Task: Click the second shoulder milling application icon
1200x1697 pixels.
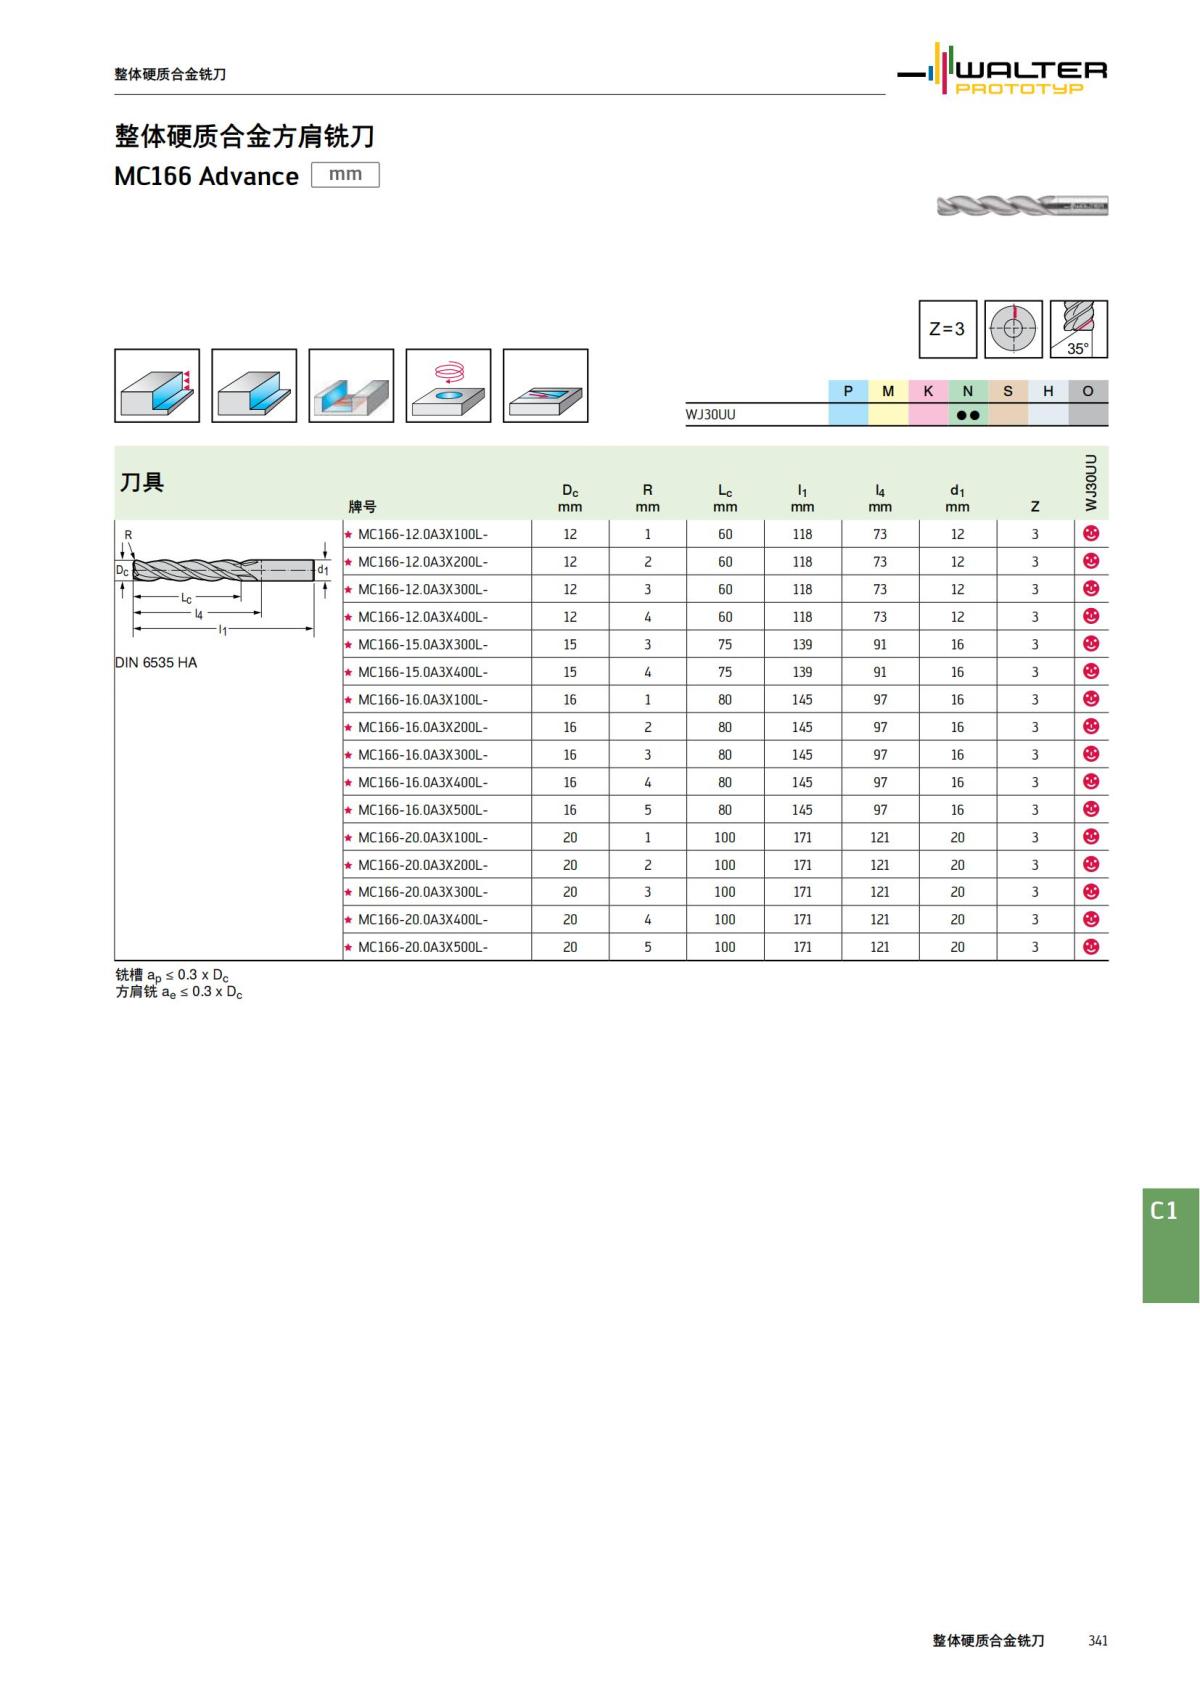Action: click(x=254, y=386)
